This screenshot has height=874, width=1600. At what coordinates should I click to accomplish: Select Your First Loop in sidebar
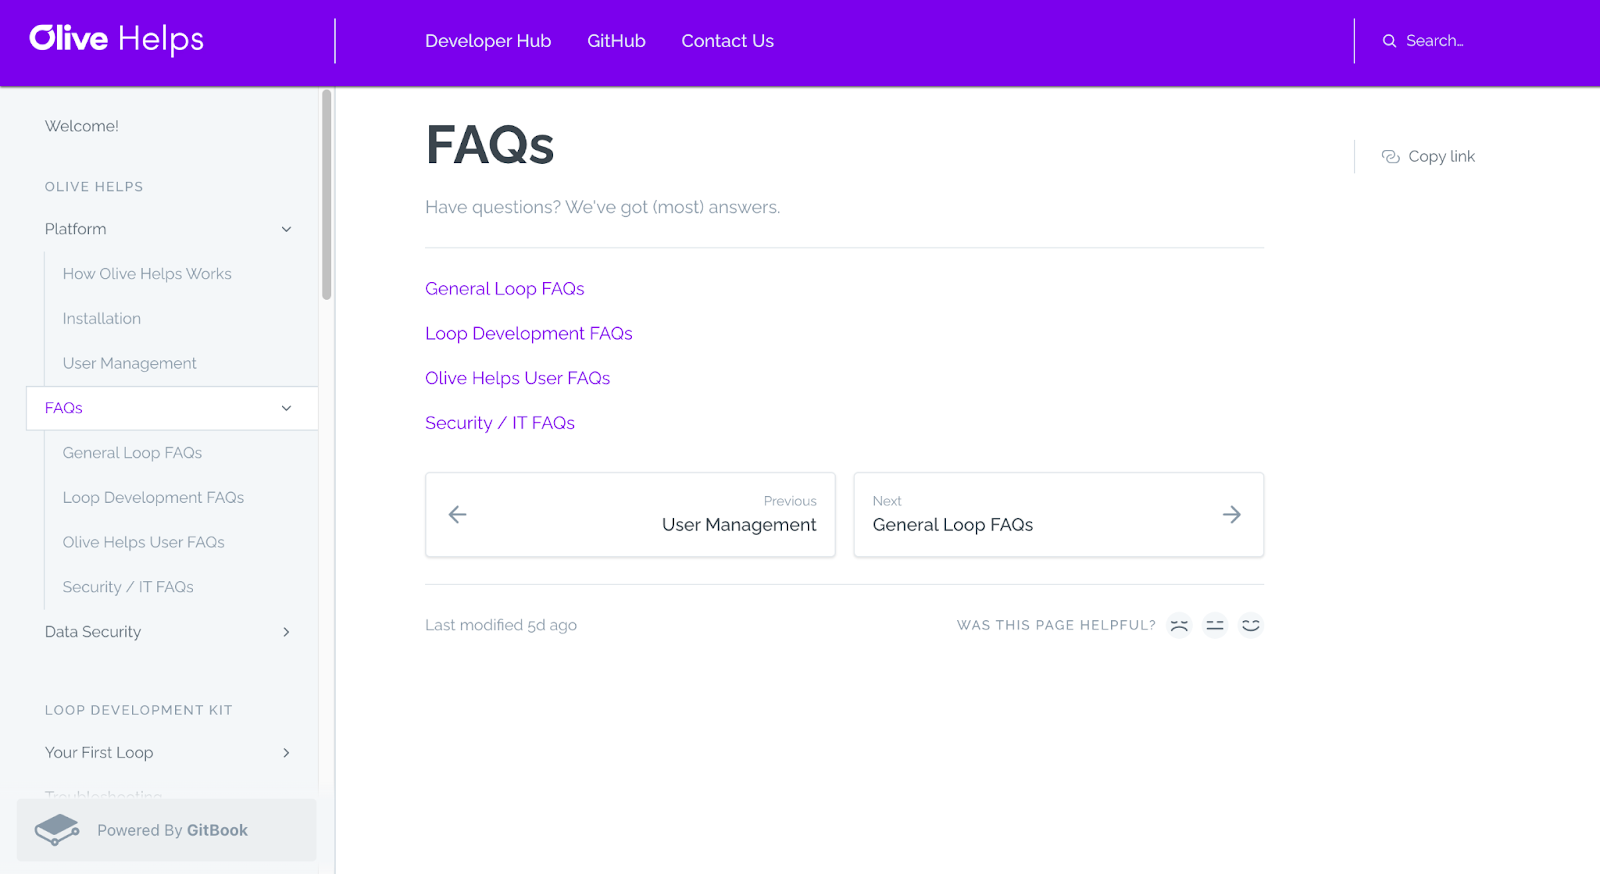point(99,753)
